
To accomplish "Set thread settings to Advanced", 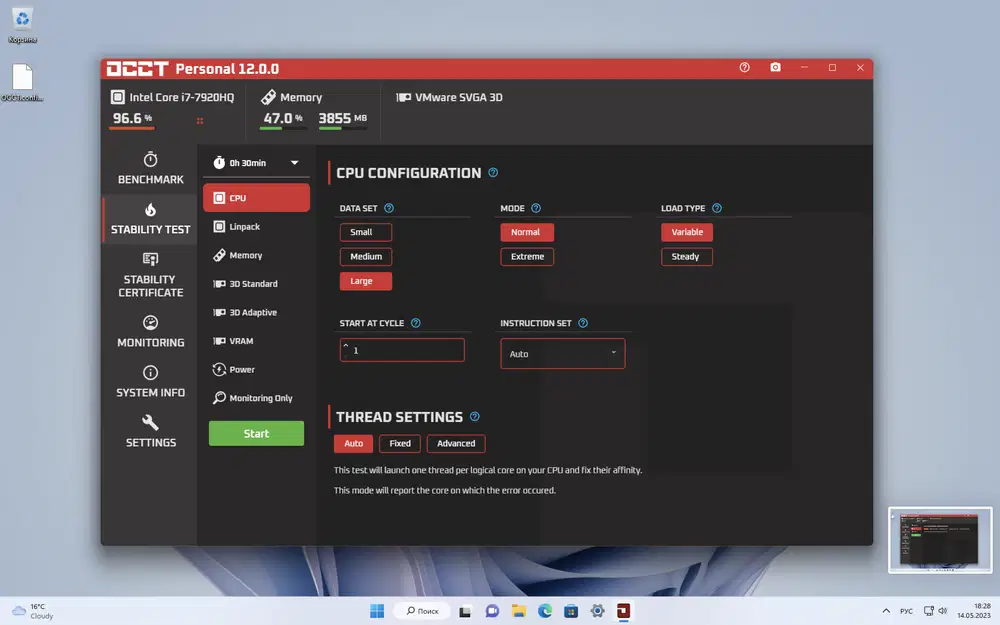I will pyautogui.click(x=456, y=443).
